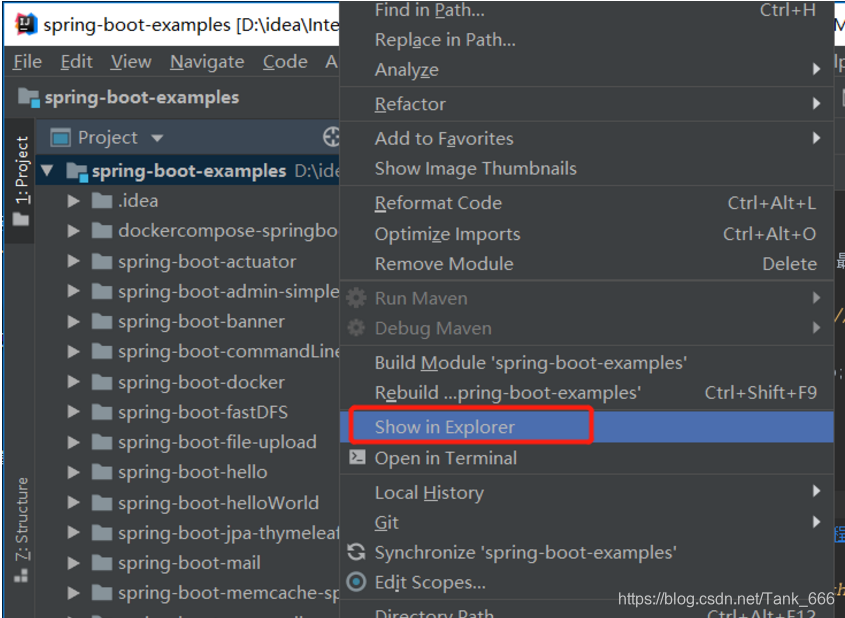Open the Git submenu

[x=587, y=522]
